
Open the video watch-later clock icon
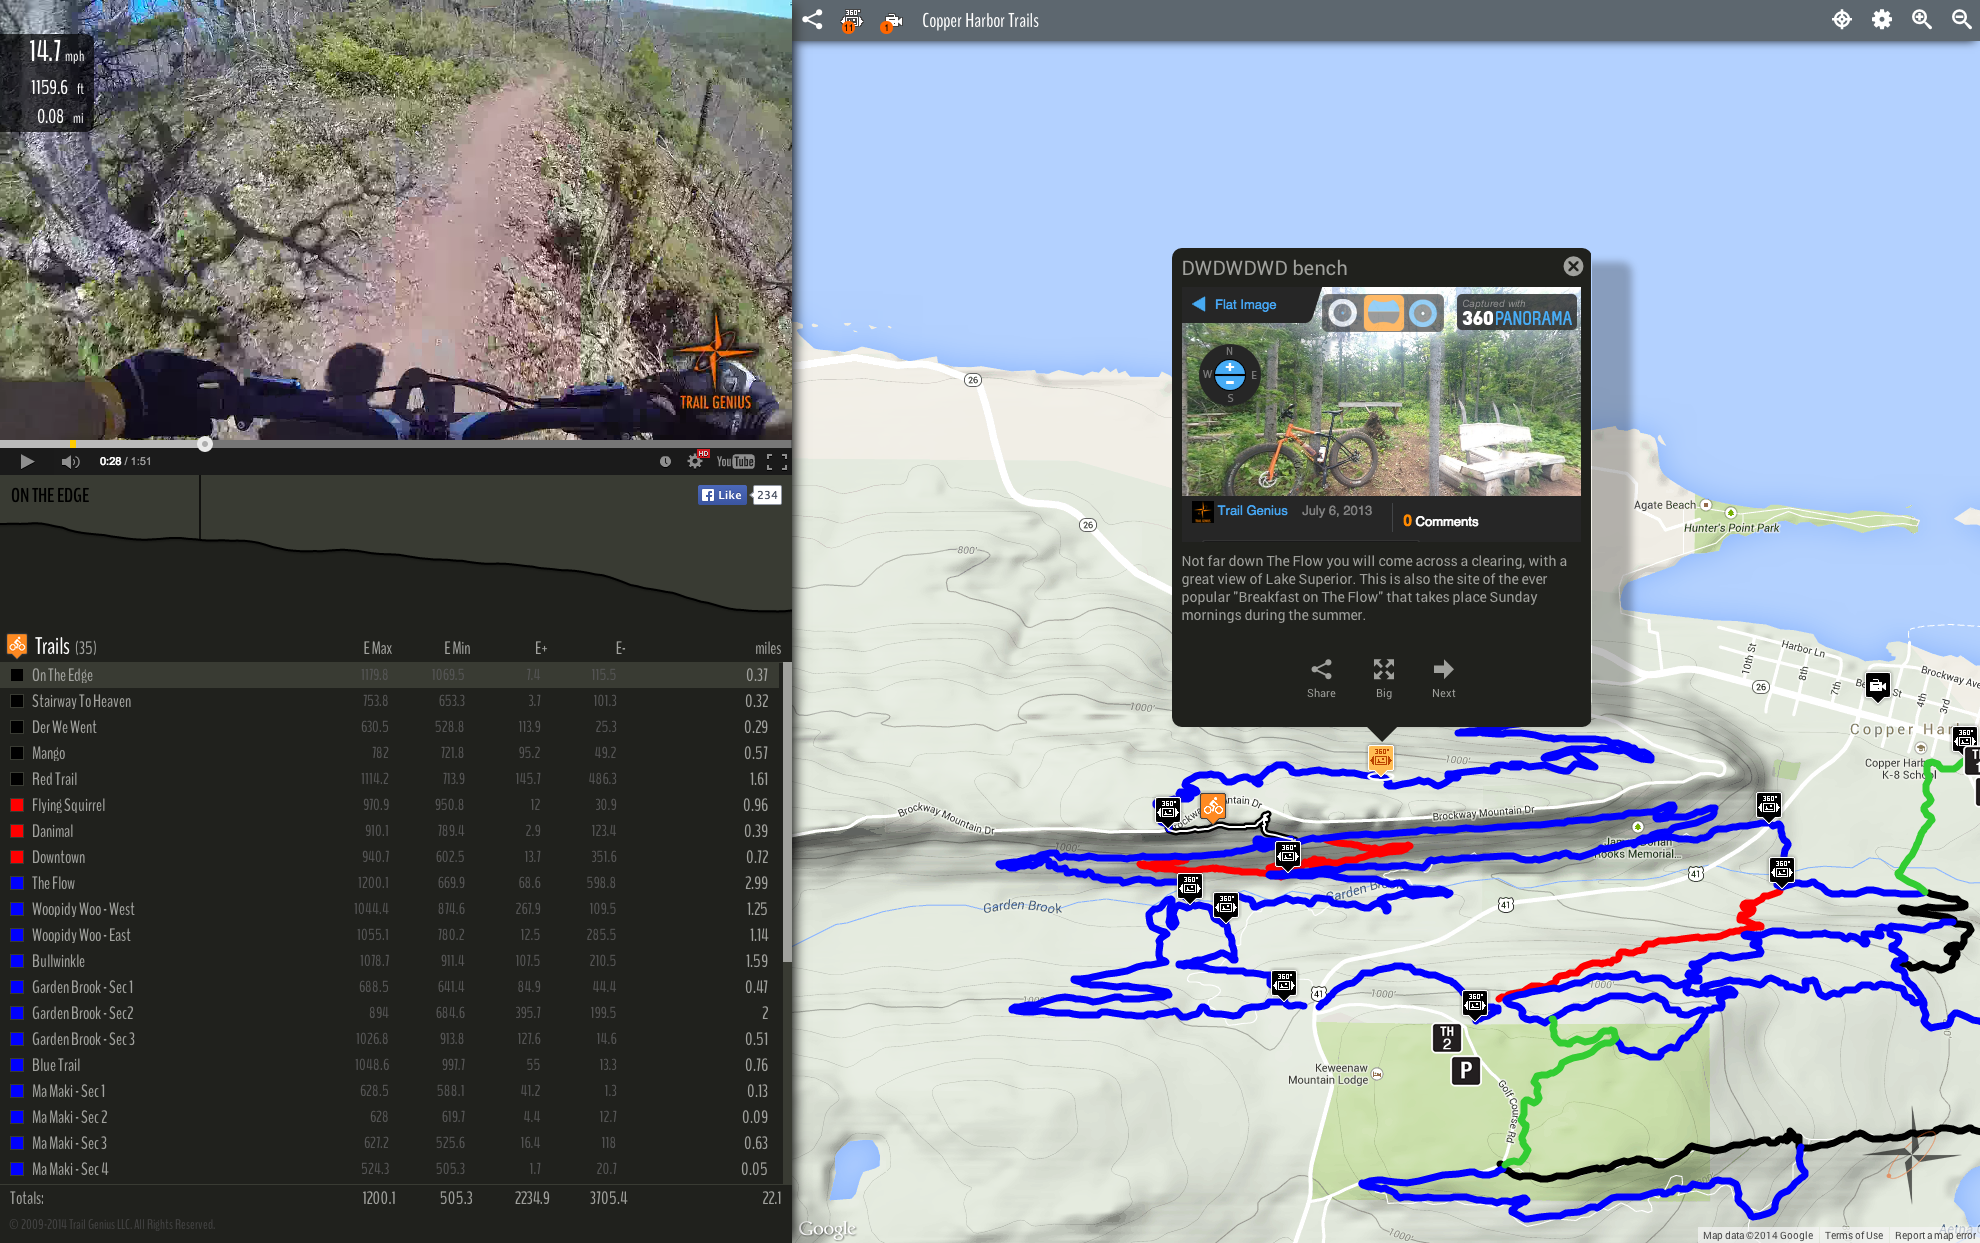(665, 461)
